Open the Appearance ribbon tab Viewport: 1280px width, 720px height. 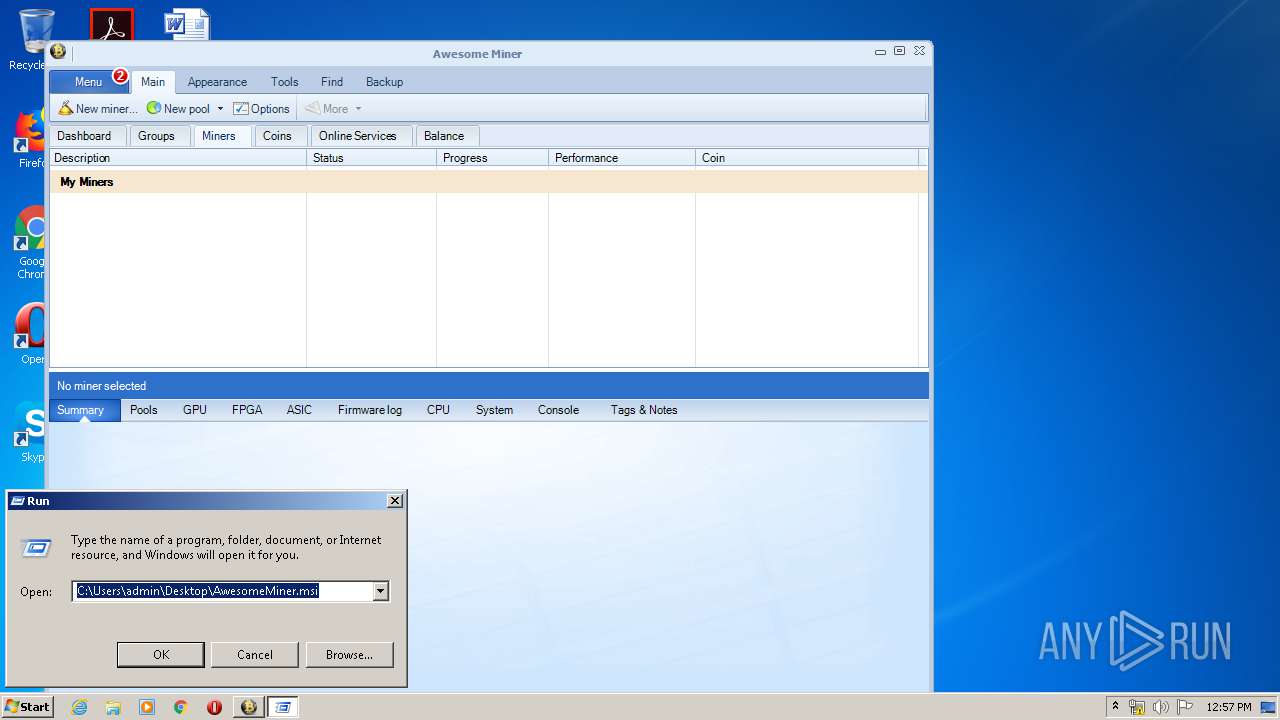[x=217, y=82]
